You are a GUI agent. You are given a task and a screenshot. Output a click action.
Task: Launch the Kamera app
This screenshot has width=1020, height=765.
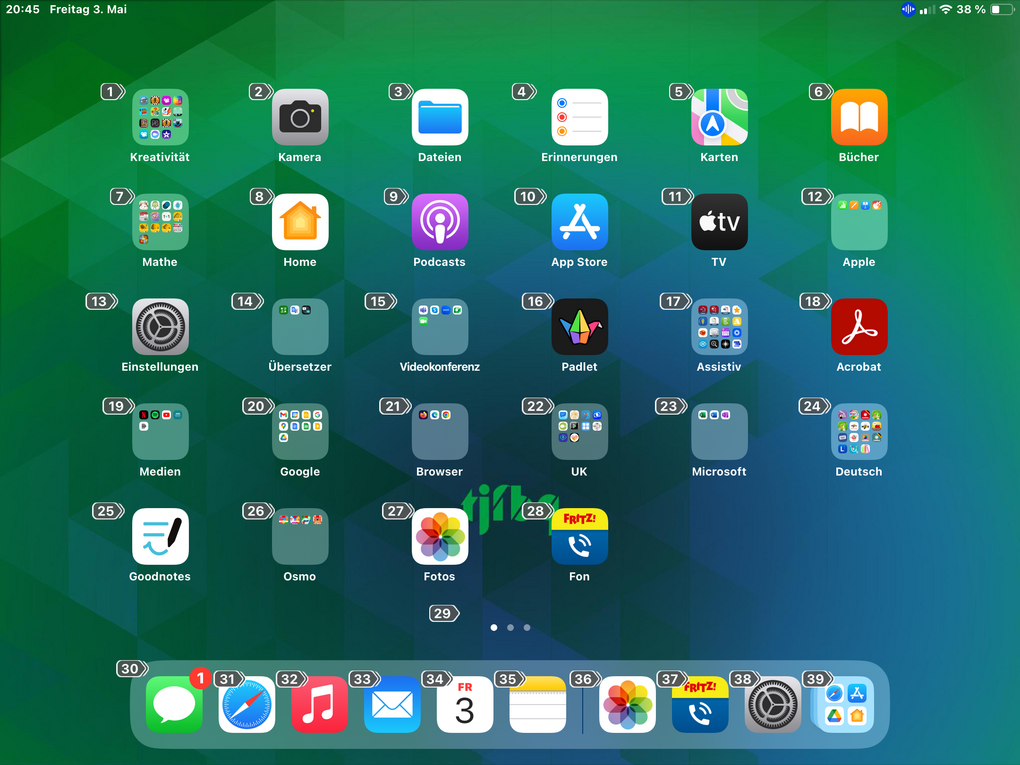[x=300, y=117]
